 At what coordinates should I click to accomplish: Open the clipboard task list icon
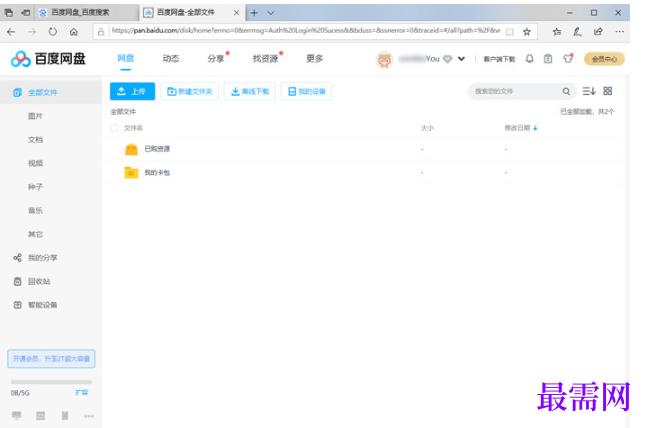tap(548, 59)
